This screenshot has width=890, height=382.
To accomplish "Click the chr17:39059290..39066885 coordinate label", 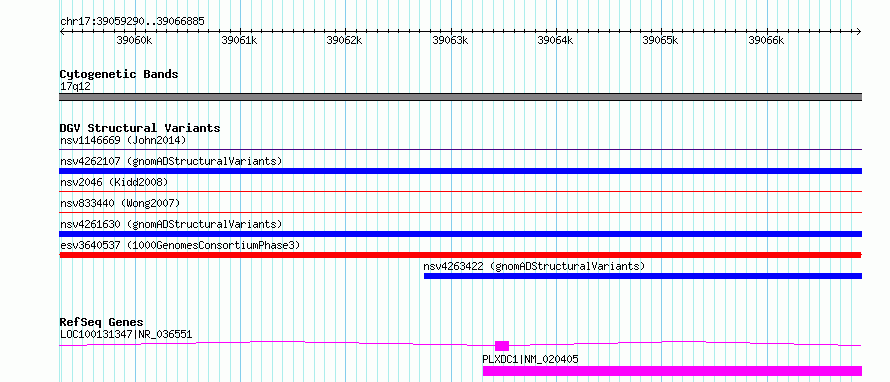I will 132,22.
